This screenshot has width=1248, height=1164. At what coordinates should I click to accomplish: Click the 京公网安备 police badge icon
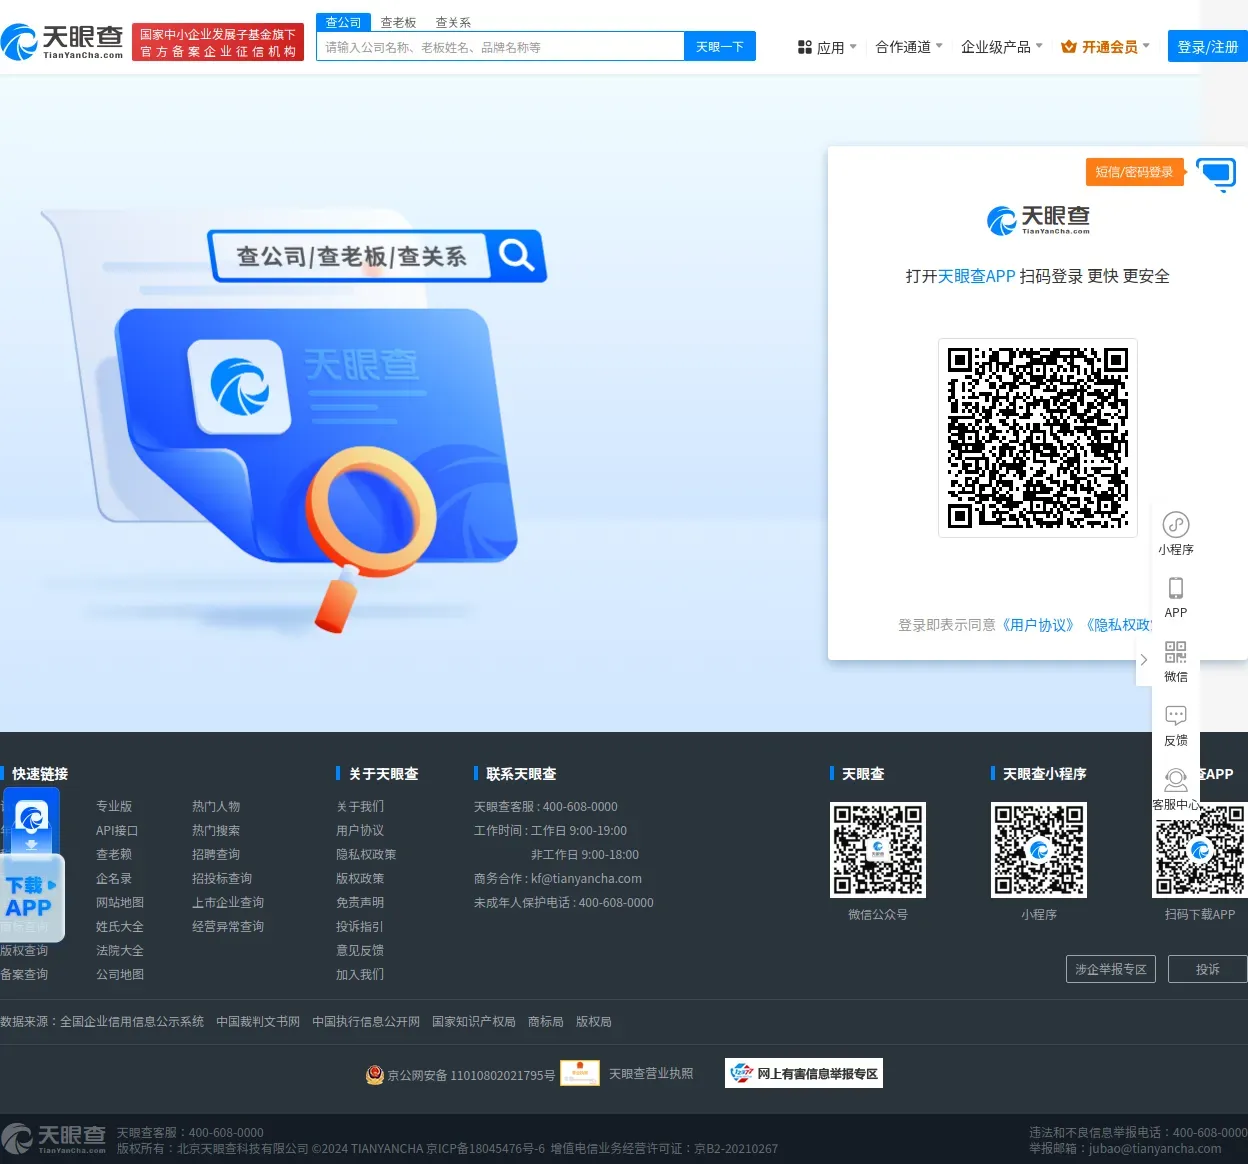[374, 1075]
